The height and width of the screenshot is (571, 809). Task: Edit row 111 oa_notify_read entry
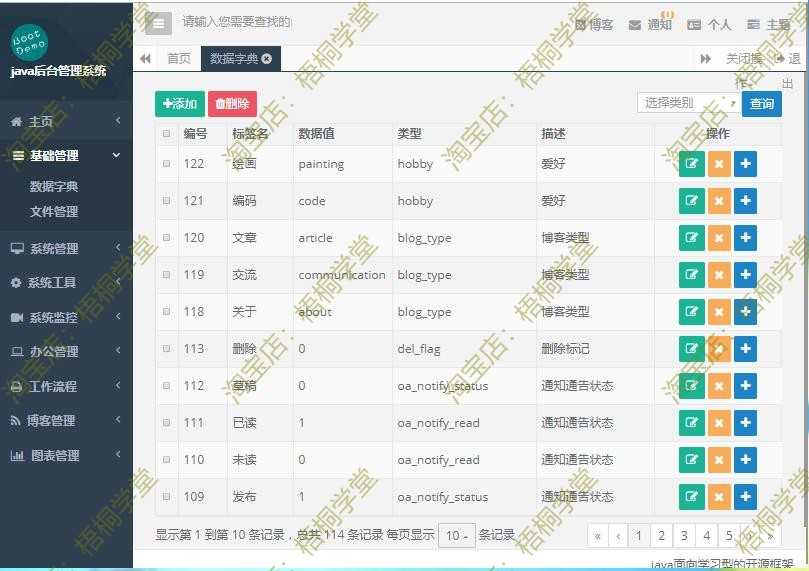click(691, 423)
